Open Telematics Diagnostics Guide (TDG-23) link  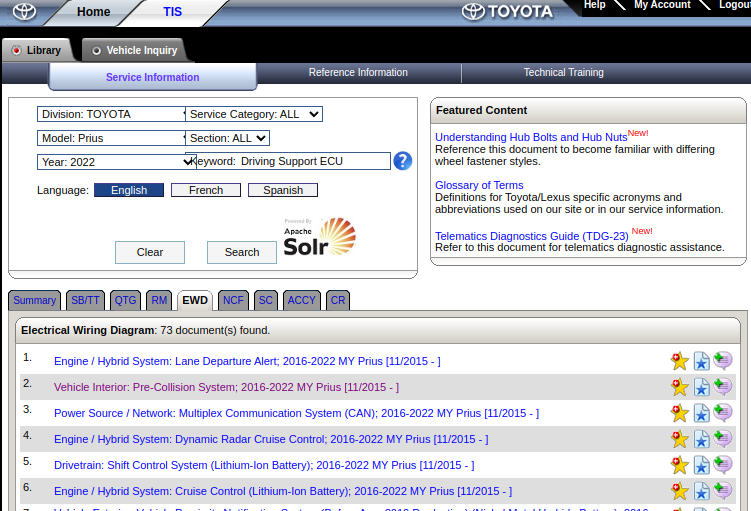(x=532, y=236)
